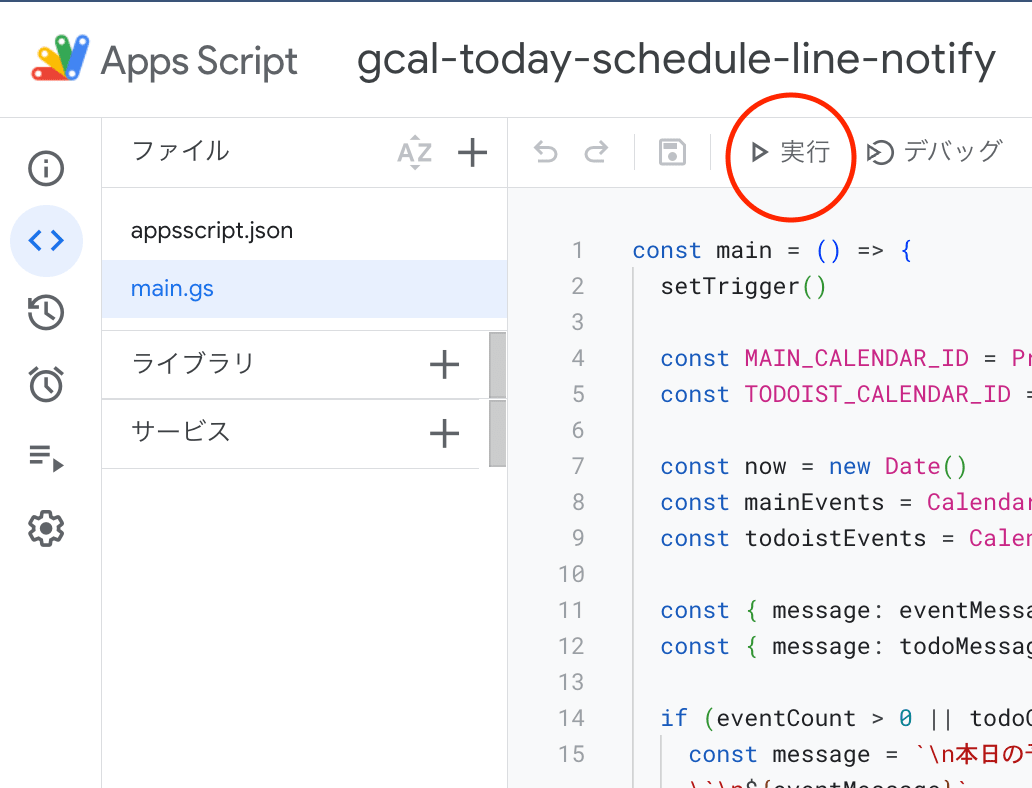Image resolution: width=1032 pixels, height=788 pixels.
Task: Select the Editor code brackets icon
Action: pyautogui.click(x=46, y=240)
